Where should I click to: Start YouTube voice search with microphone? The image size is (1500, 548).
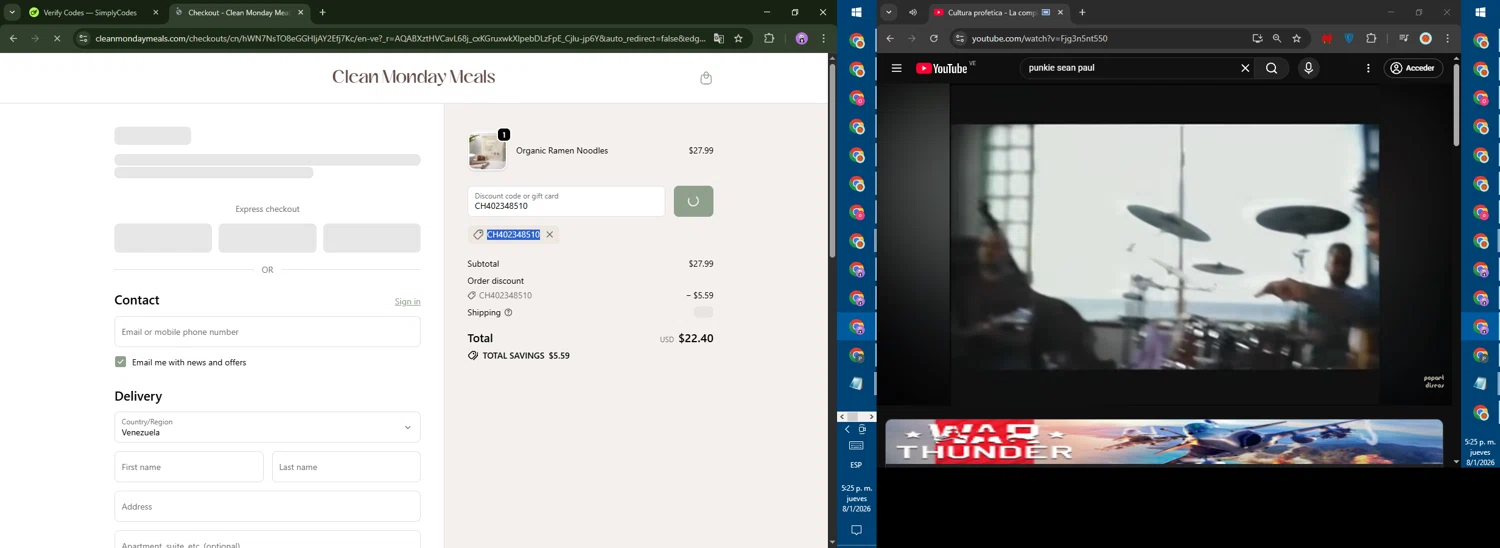(1308, 68)
